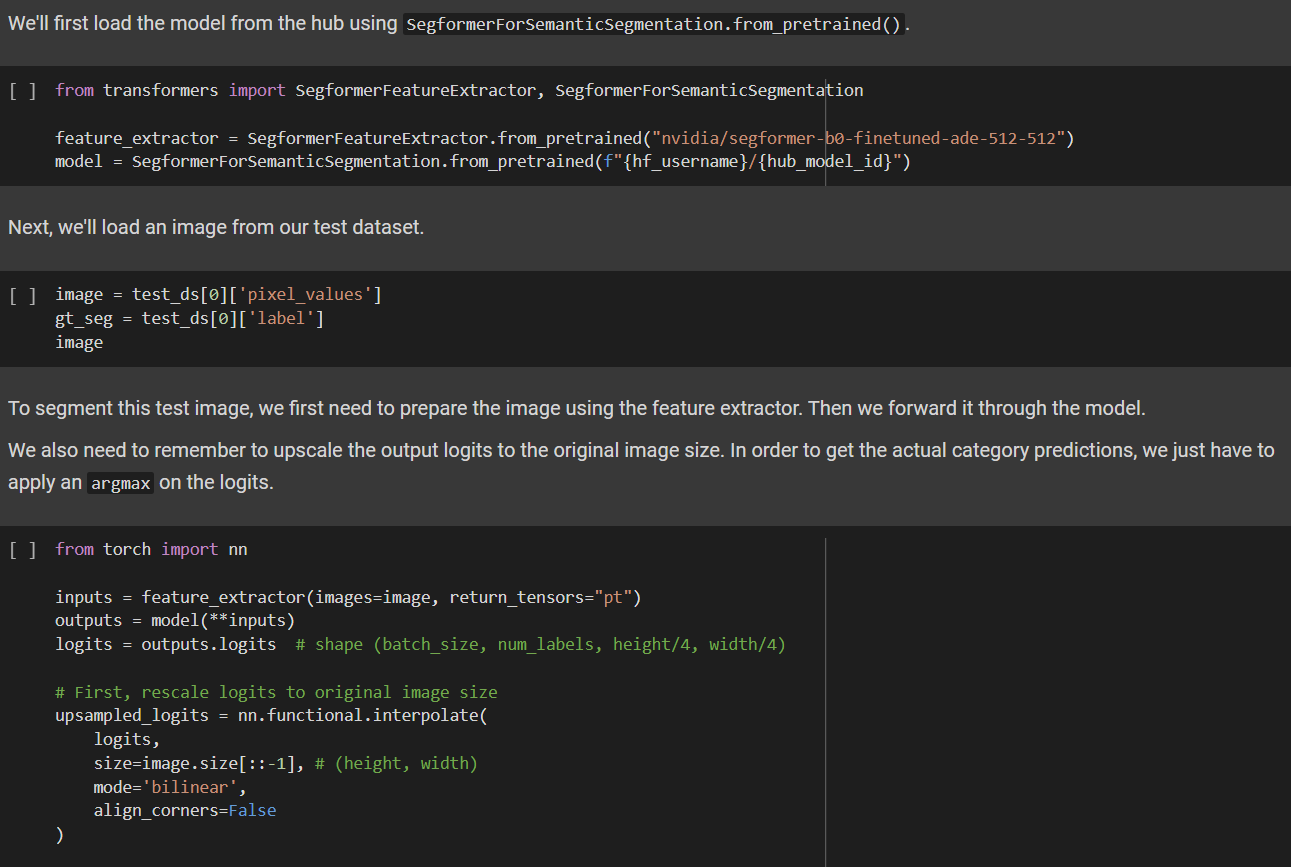Viewport: 1291px width, 867px height.
Task: Run the torch interpolation code cell
Action: click(x=21, y=548)
